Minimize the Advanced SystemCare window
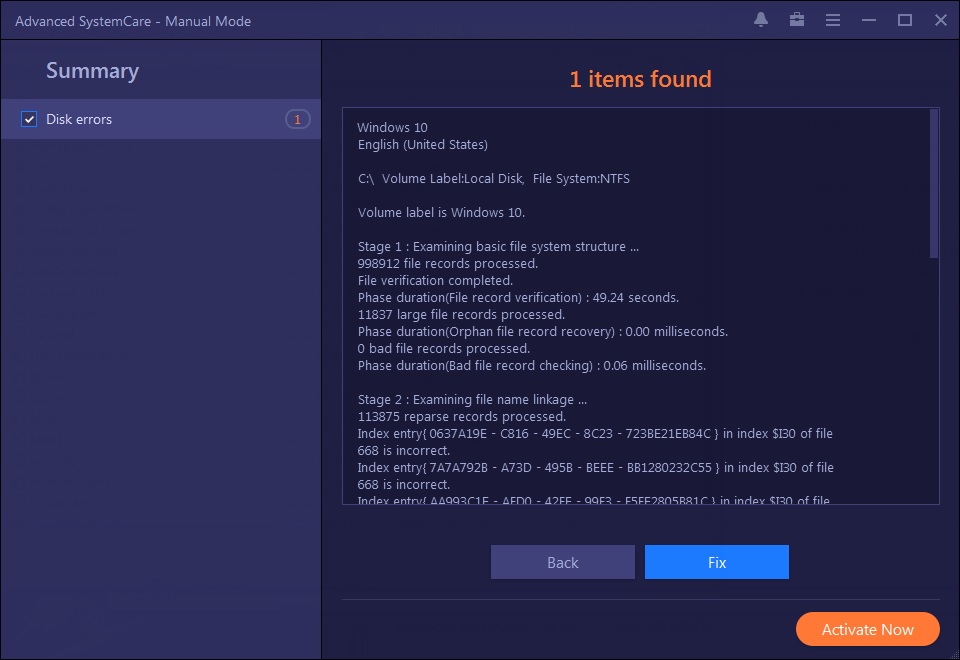Viewport: 960px width, 660px height. click(x=869, y=20)
